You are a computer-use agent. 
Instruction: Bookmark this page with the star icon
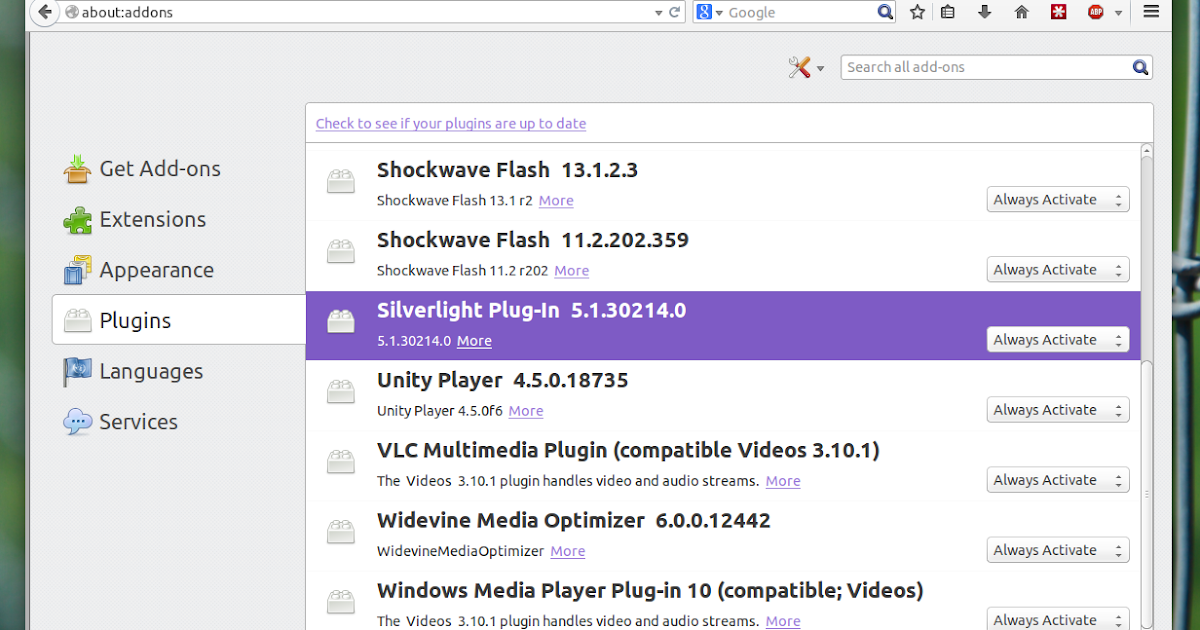[916, 12]
